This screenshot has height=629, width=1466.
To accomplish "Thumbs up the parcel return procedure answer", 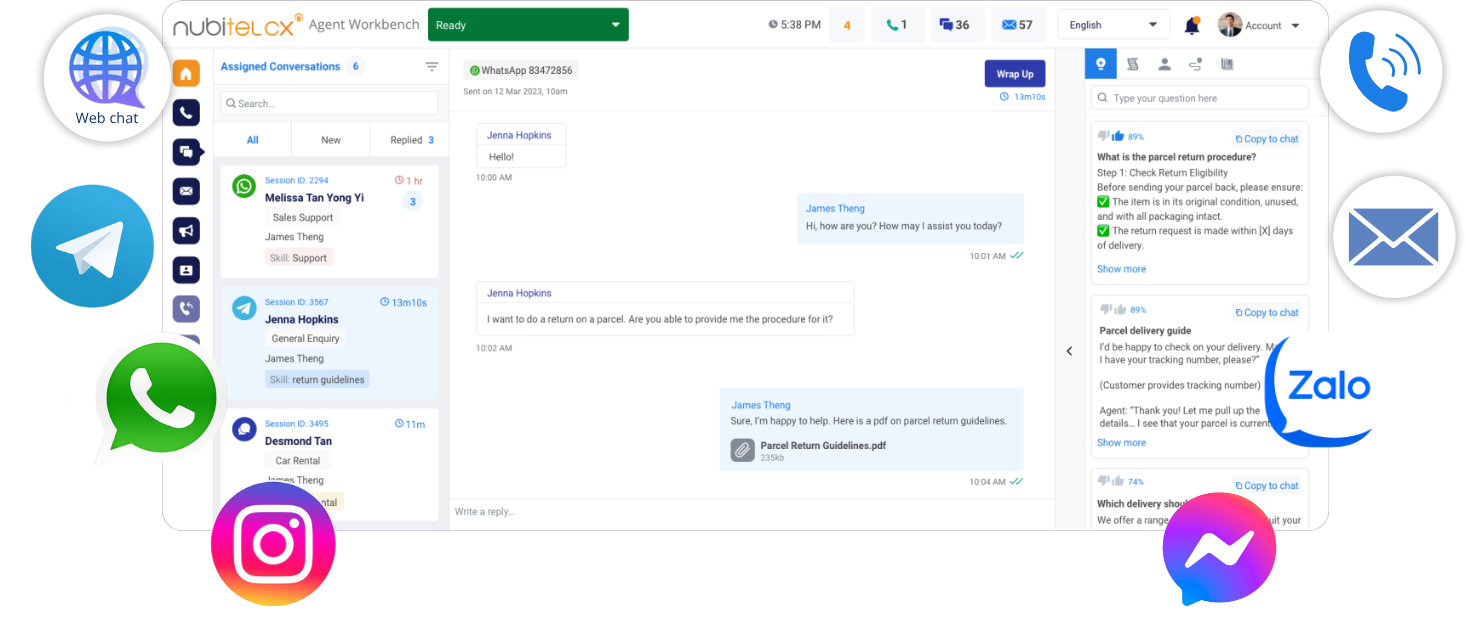I will coord(1118,136).
